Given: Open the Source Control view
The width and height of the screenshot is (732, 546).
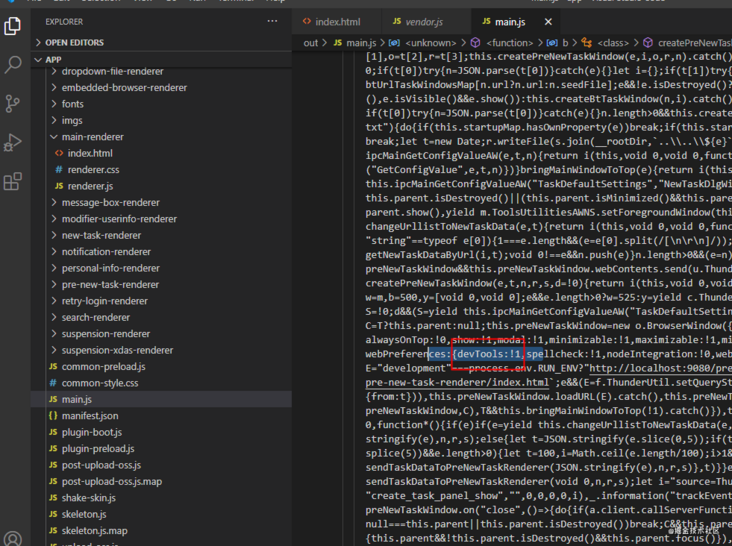Looking at the screenshot, I should pos(13,104).
